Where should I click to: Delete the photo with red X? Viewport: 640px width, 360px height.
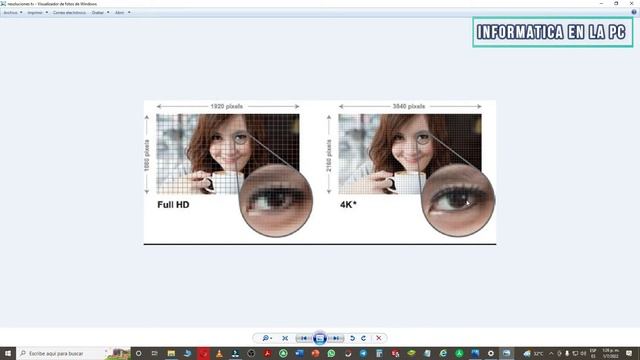tap(379, 338)
